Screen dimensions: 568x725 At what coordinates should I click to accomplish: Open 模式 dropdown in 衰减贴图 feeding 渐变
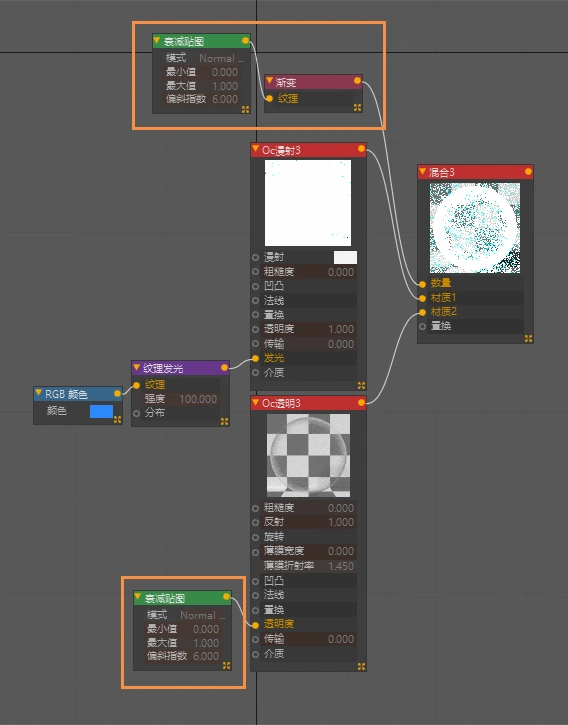(222, 58)
